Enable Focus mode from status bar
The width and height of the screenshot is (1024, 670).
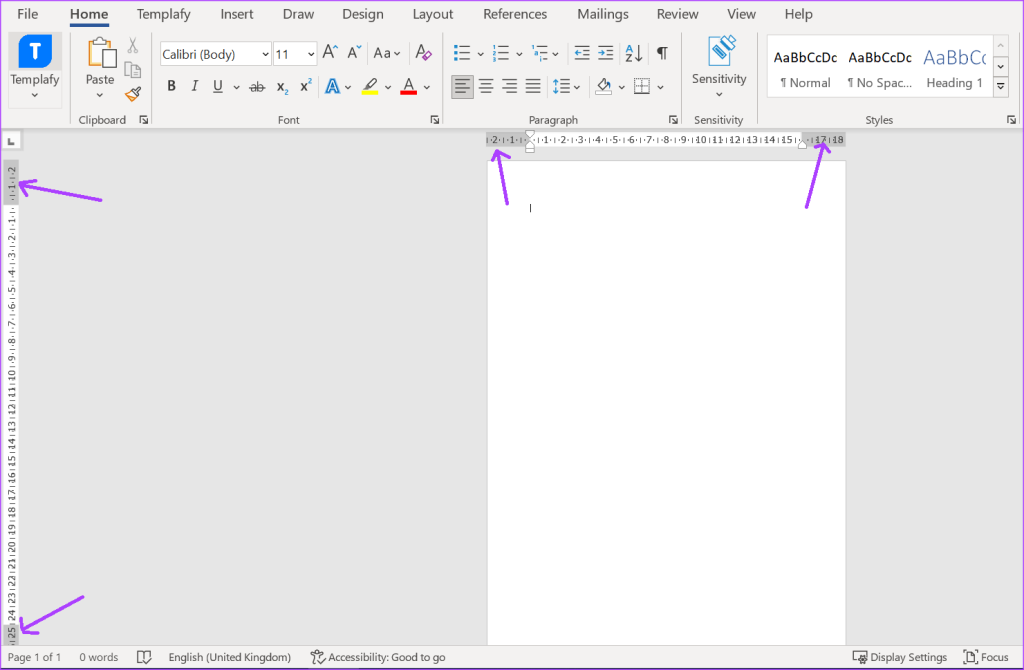pyautogui.click(x=986, y=657)
